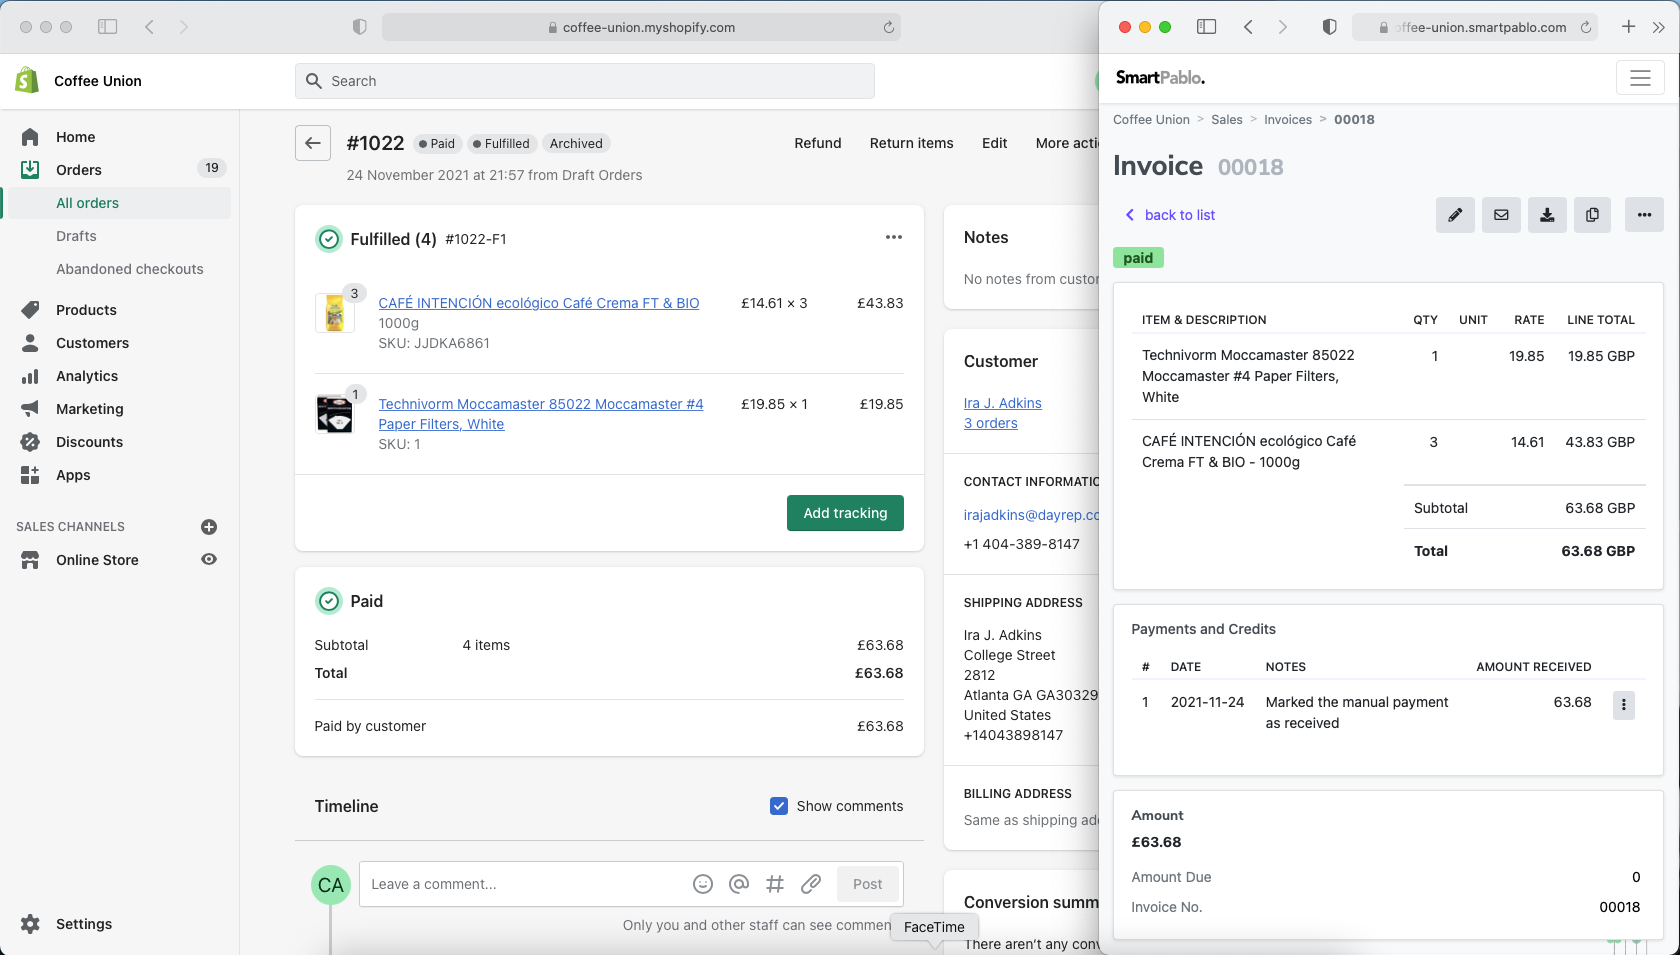
Task: Click the Café Crema product thumbnail
Action: click(335, 313)
